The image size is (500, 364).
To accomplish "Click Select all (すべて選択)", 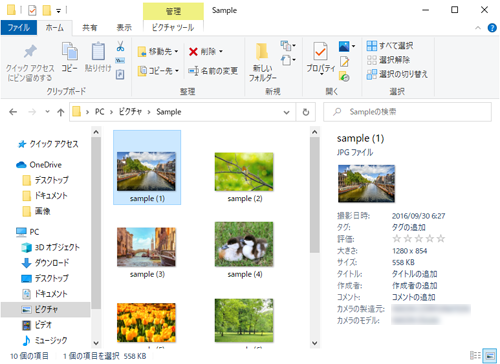I will [390, 46].
